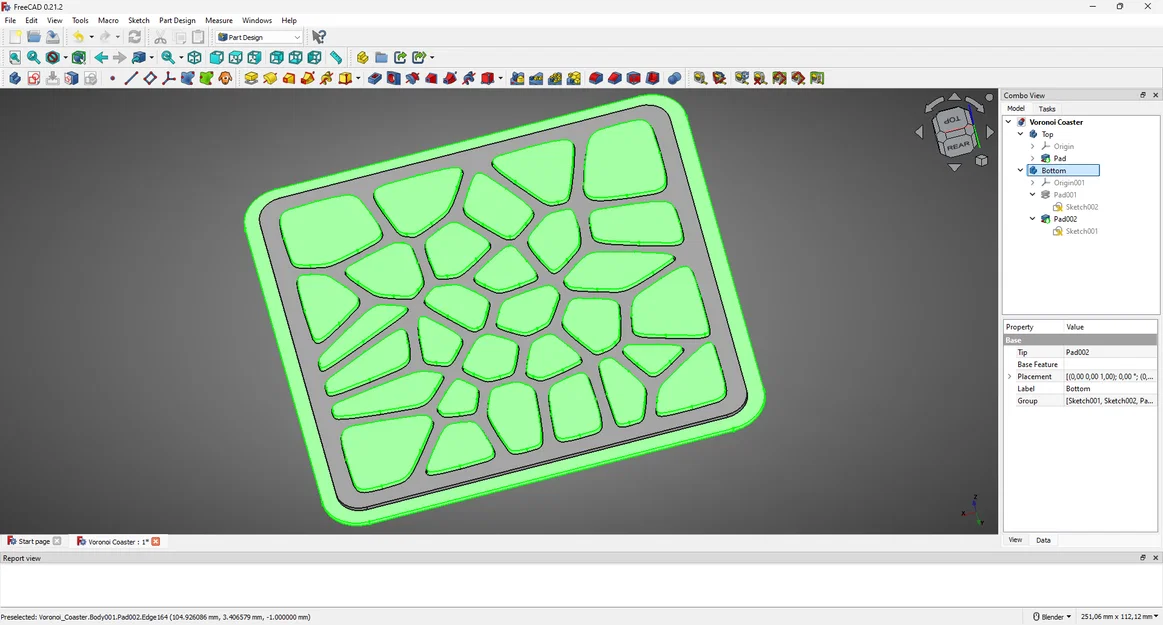The width and height of the screenshot is (1163, 625).
Task: Go back with the teal left arrow
Action: (101, 57)
